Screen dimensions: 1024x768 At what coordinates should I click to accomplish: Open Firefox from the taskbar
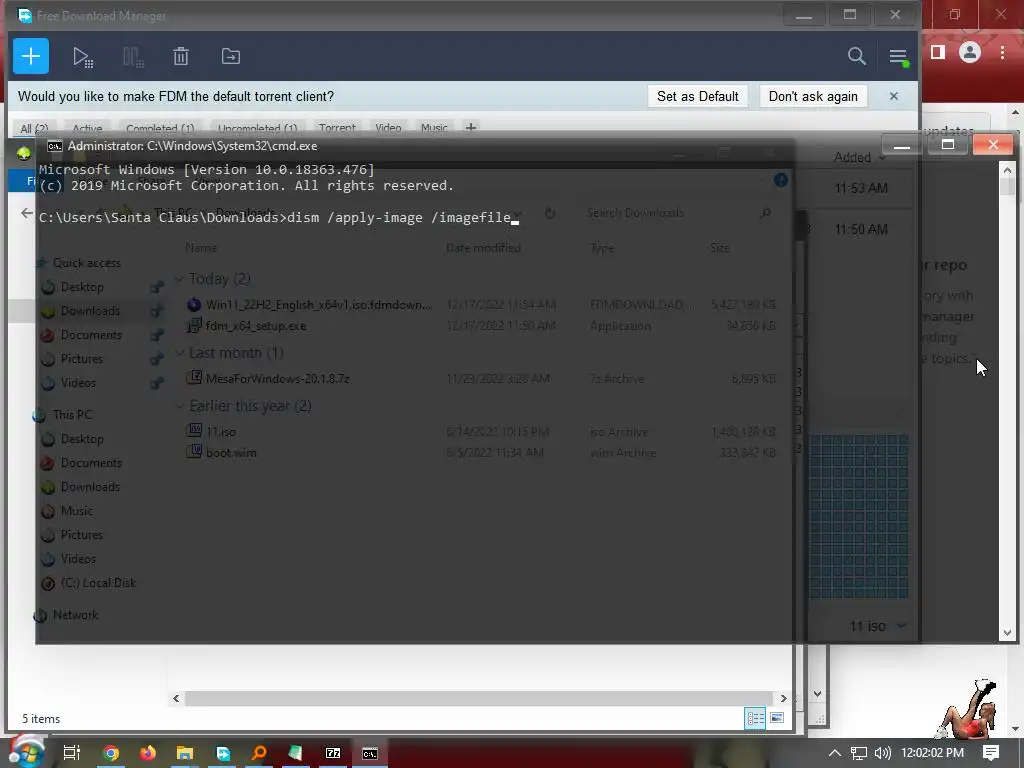tap(148, 753)
